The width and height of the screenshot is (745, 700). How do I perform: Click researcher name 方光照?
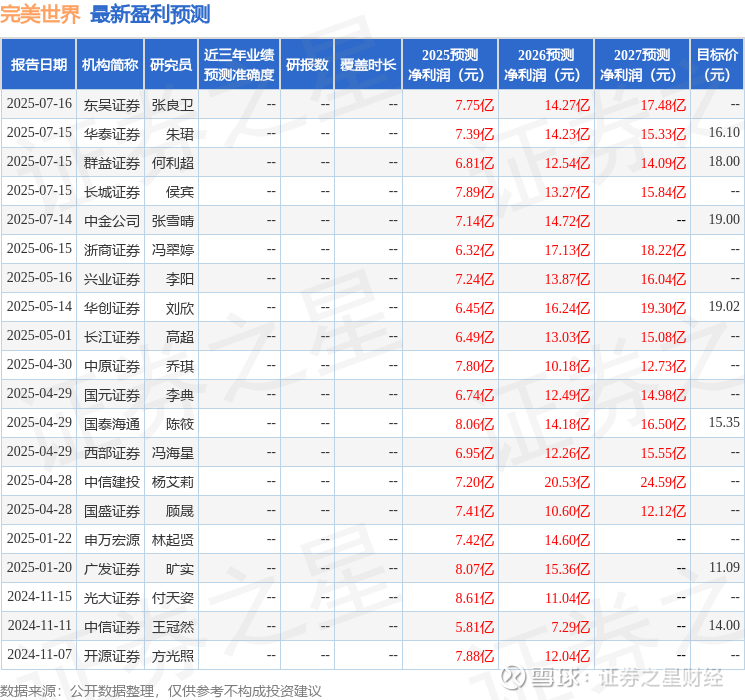pos(173,656)
